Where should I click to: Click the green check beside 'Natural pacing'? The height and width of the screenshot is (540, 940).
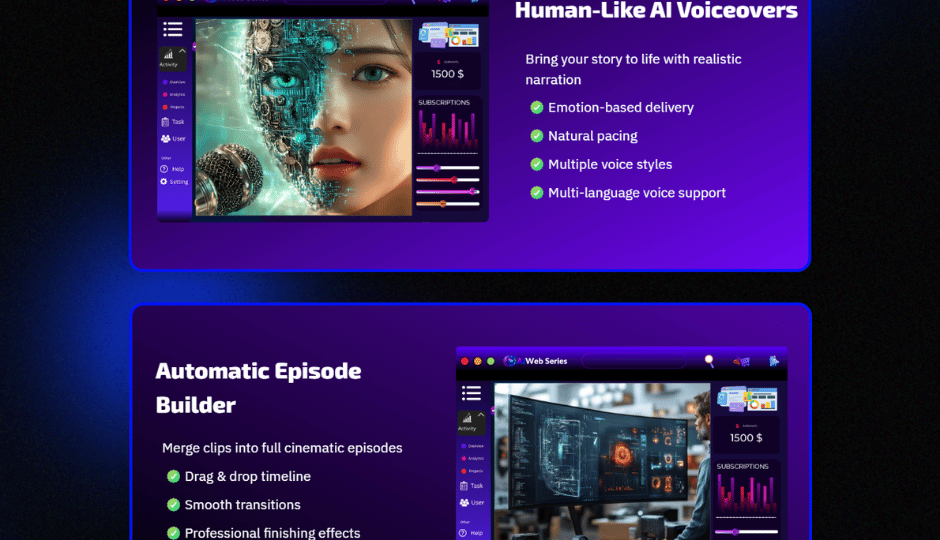pyautogui.click(x=537, y=136)
